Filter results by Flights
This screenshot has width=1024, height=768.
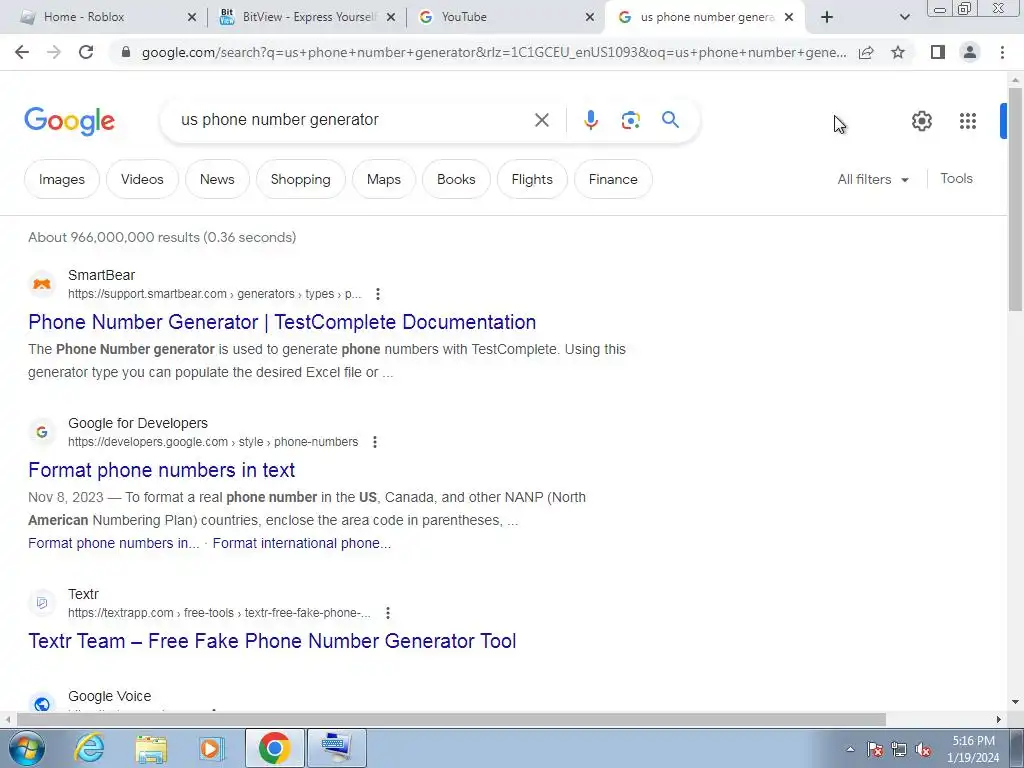pos(532,179)
